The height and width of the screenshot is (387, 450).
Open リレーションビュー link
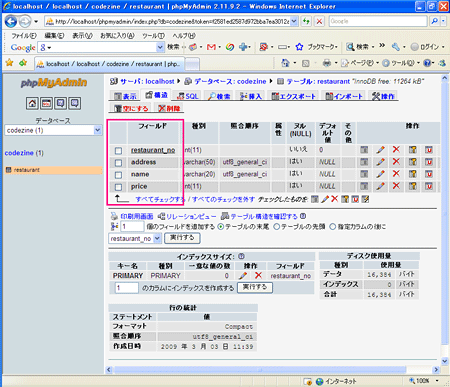[x=191, y=216]
